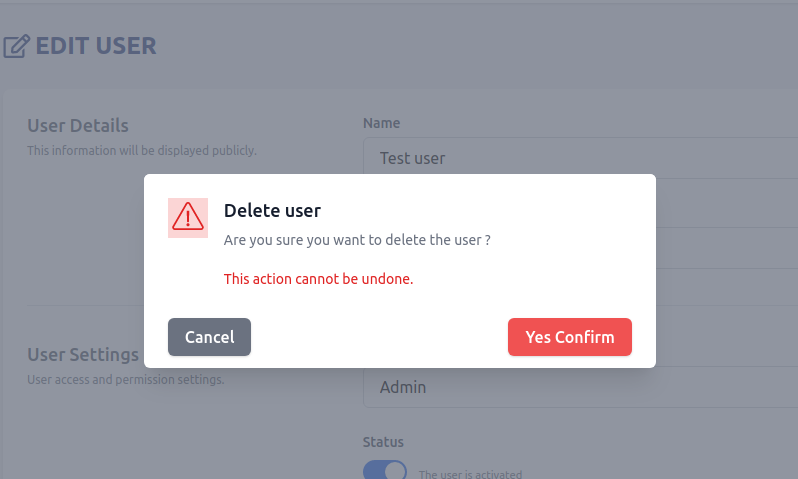Screen dimensions: 798x479
Task: Click the 'Are you sure' confirmation question
Action: click(357, 241)
